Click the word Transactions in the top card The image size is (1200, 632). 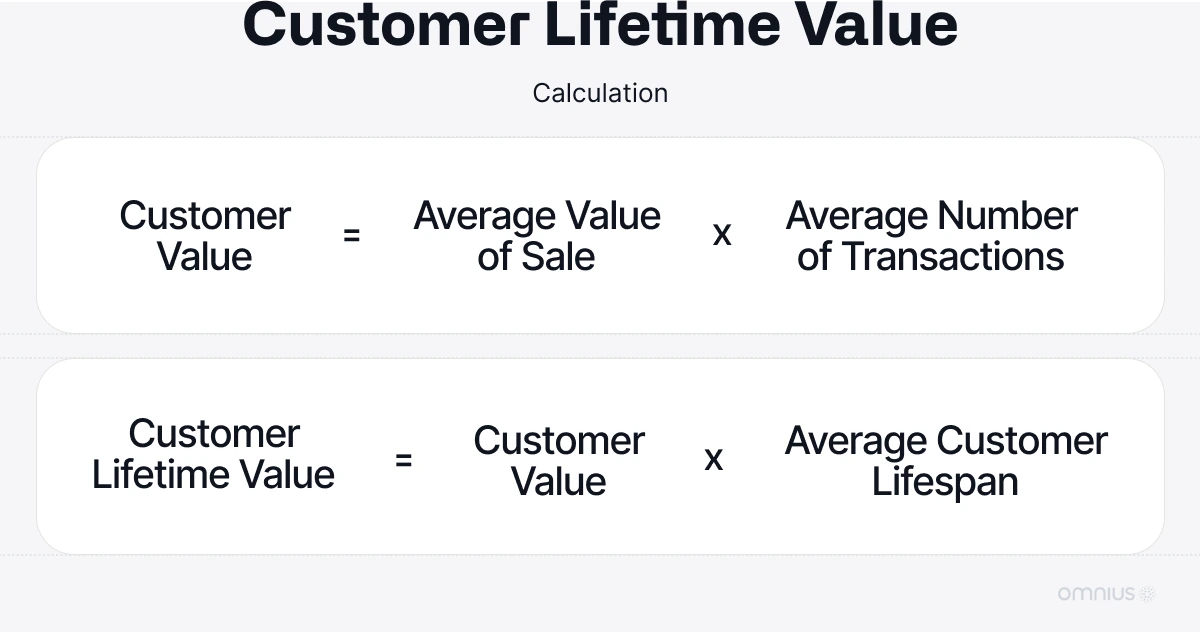coord(953,257)
